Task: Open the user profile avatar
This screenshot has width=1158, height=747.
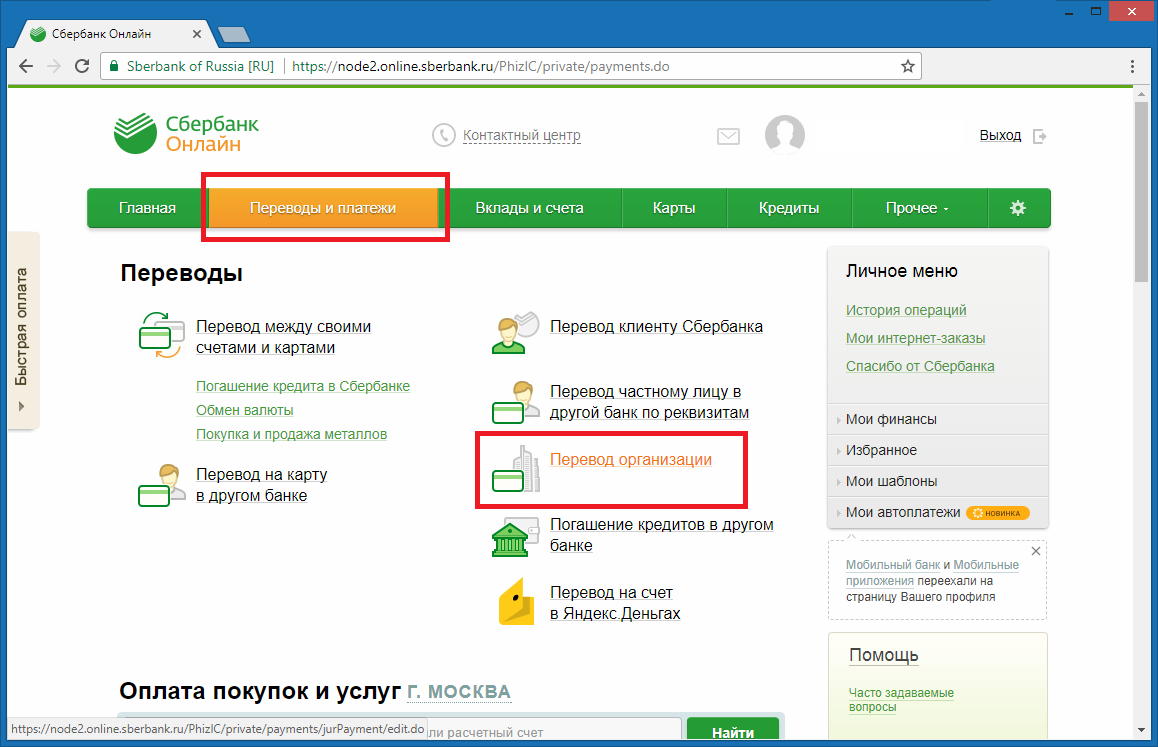Action: pyautogui.click(x=784, y=134)
